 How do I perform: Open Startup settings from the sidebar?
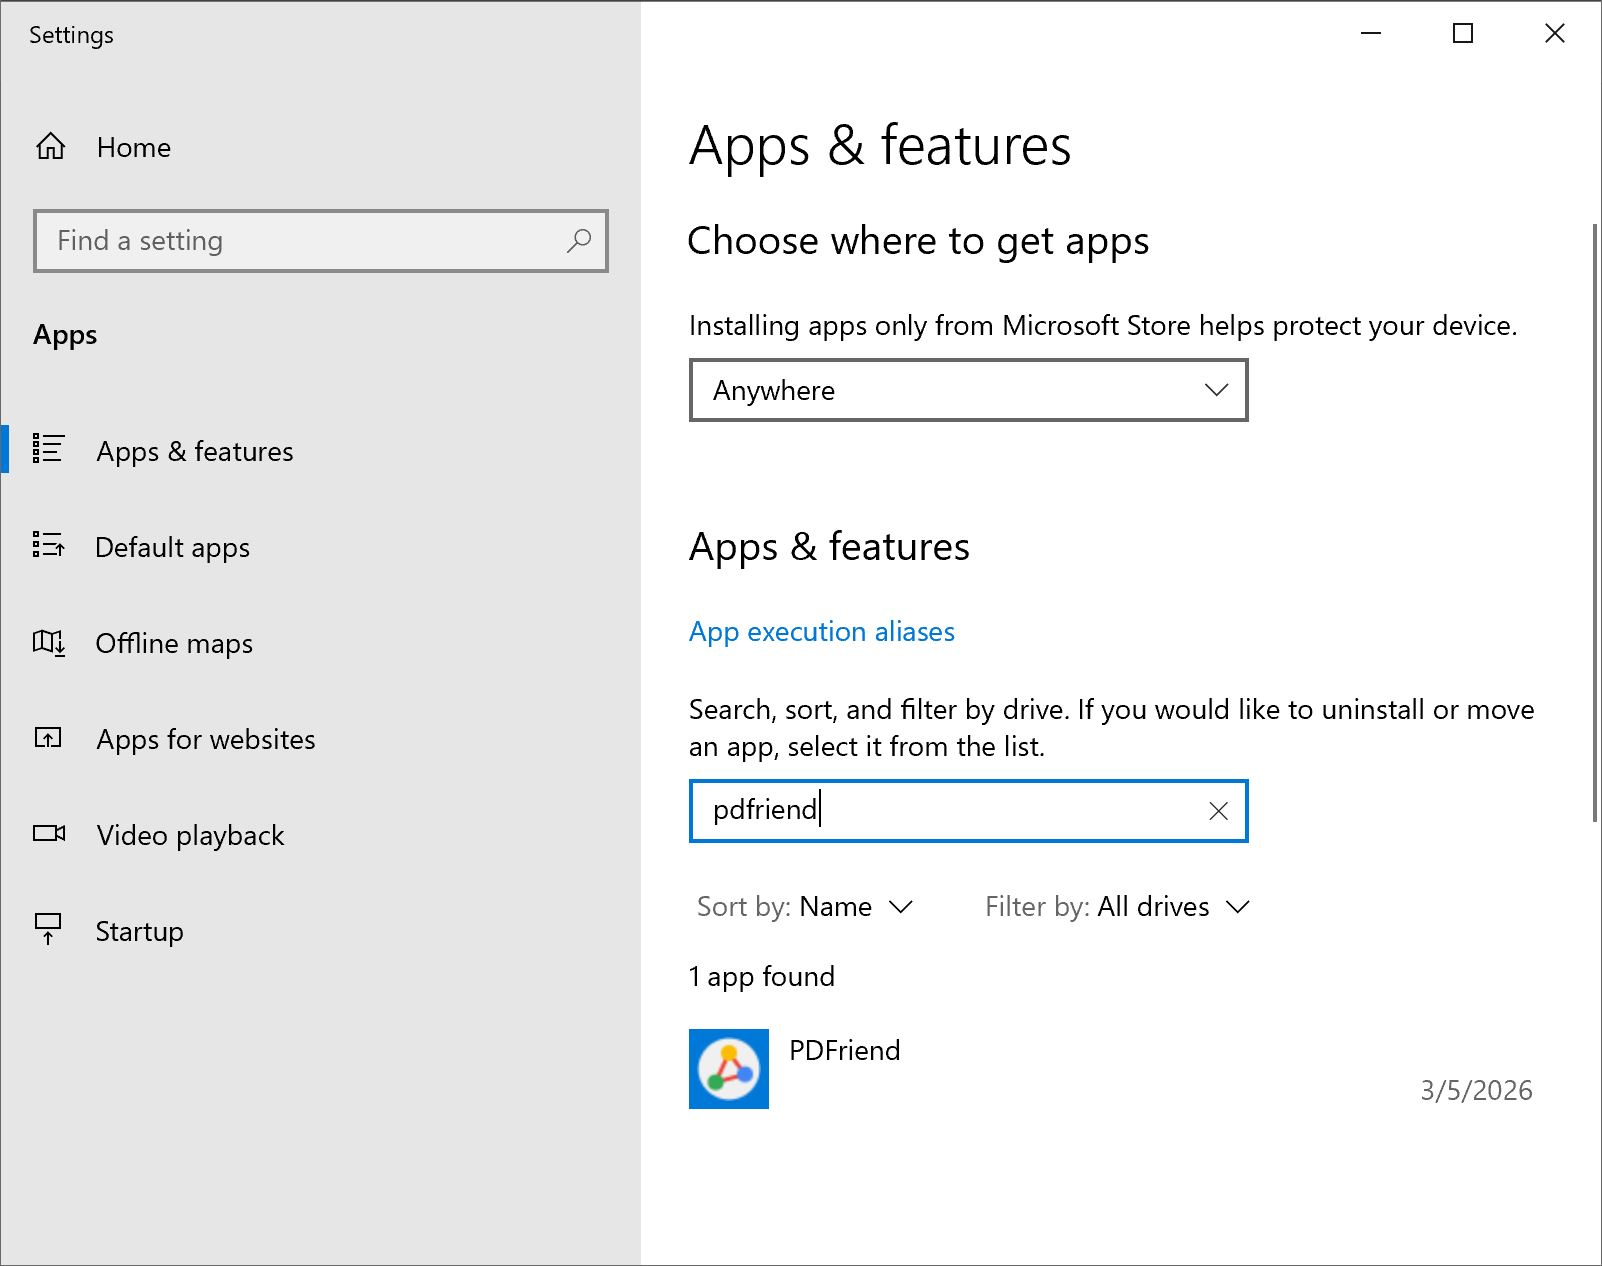point(138,930)
